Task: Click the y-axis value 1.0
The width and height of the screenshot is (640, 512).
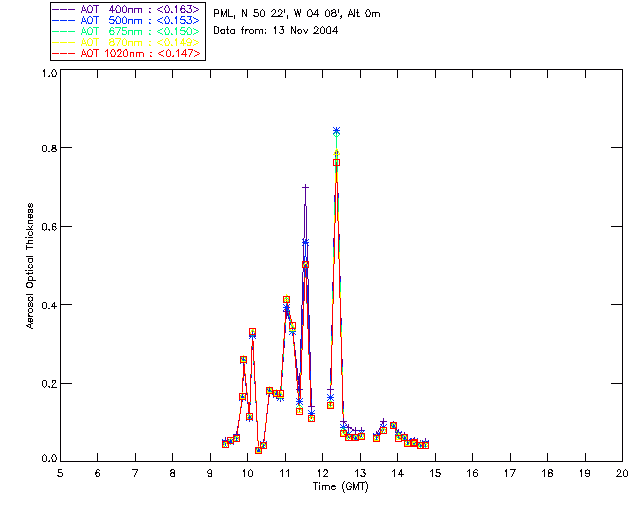Action: [x=49, y=73]
